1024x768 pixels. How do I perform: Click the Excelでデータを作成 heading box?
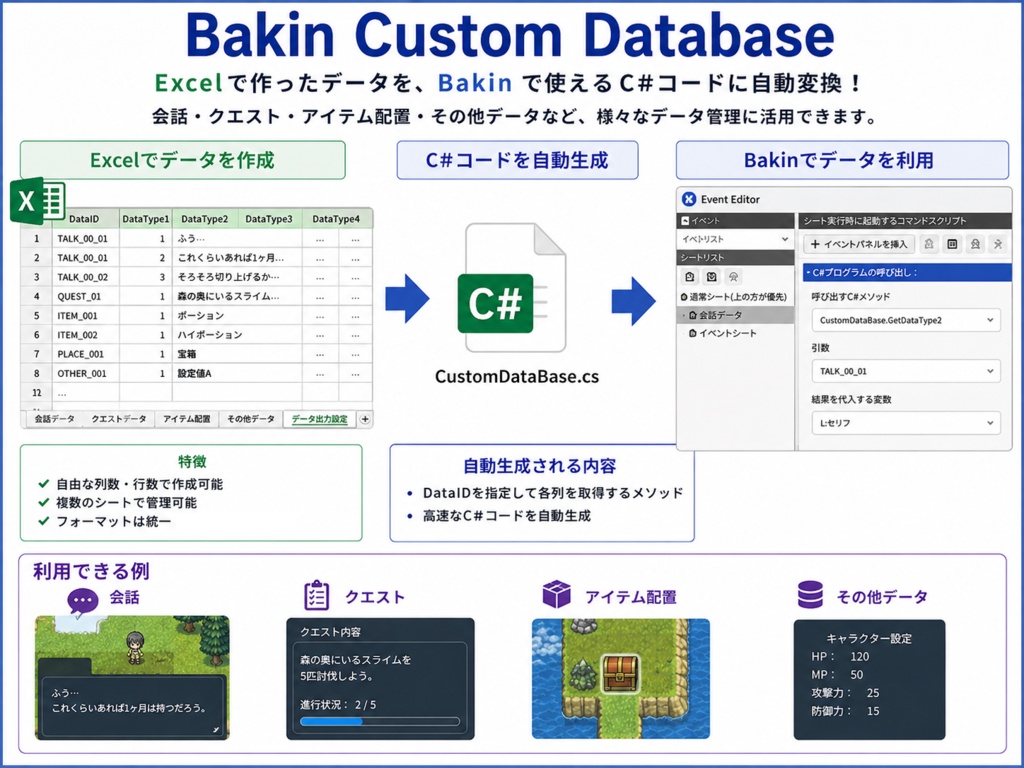[182, 160]
